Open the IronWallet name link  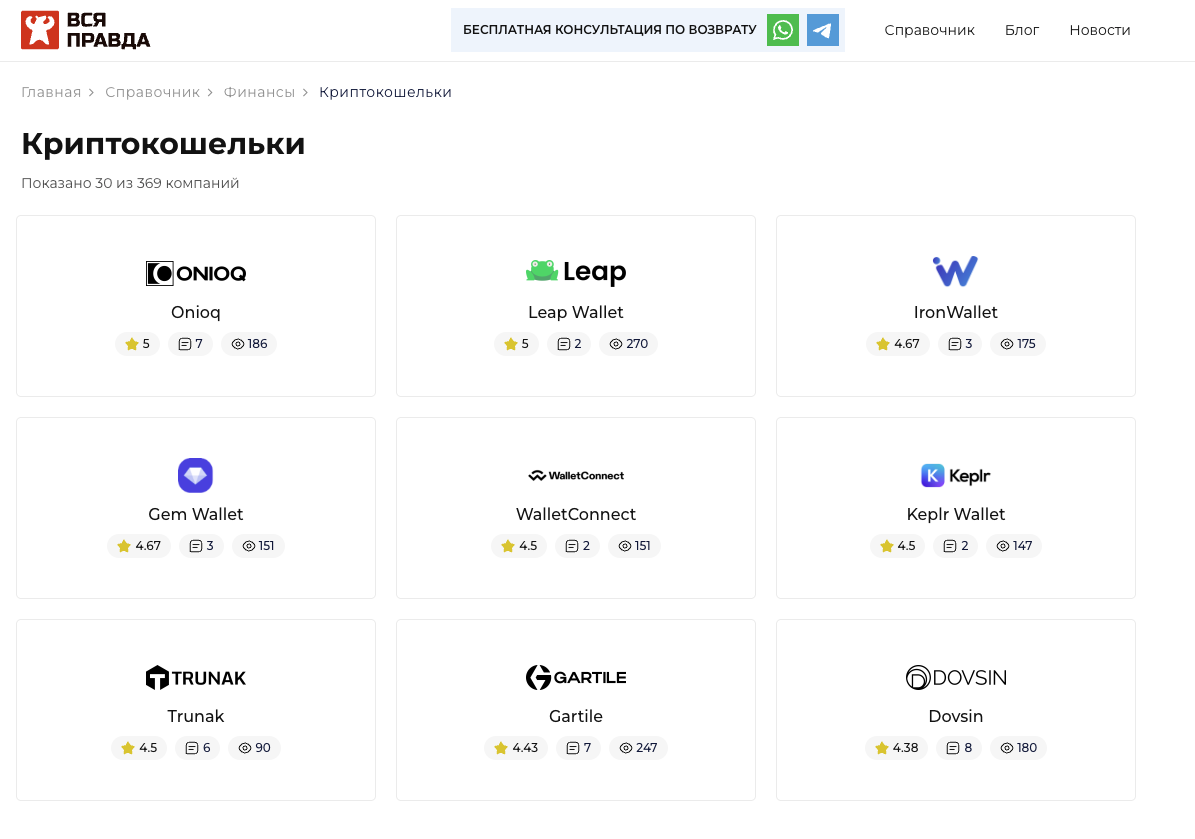[956, 312]
